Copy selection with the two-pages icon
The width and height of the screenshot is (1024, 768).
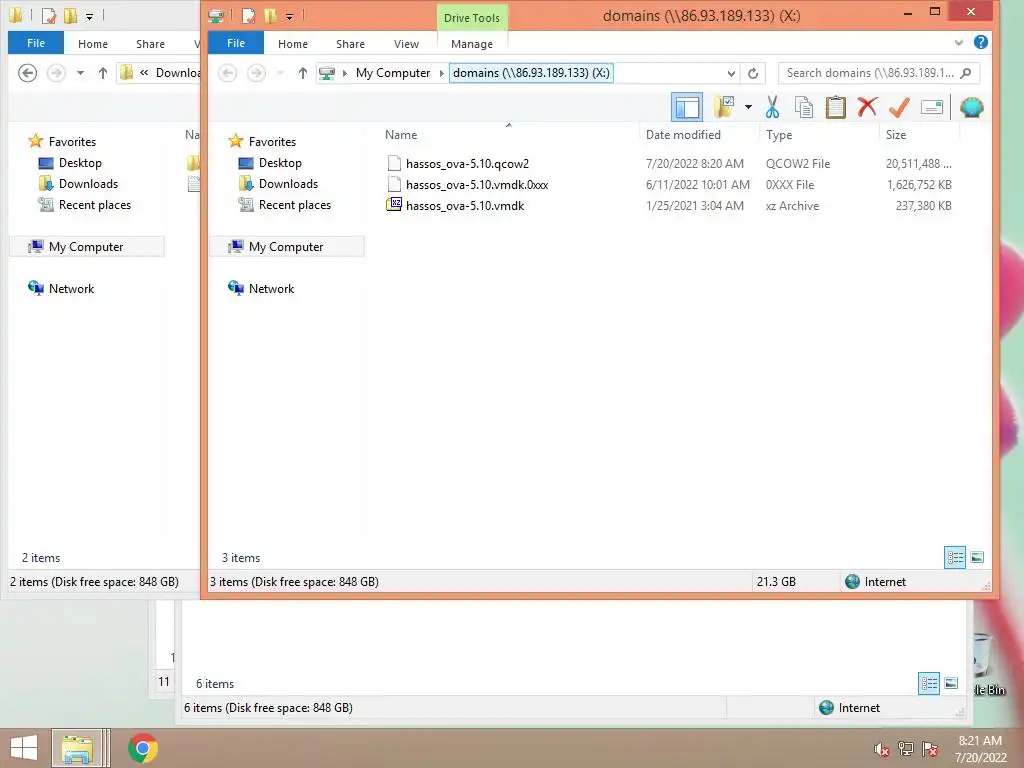pos(804,107)
